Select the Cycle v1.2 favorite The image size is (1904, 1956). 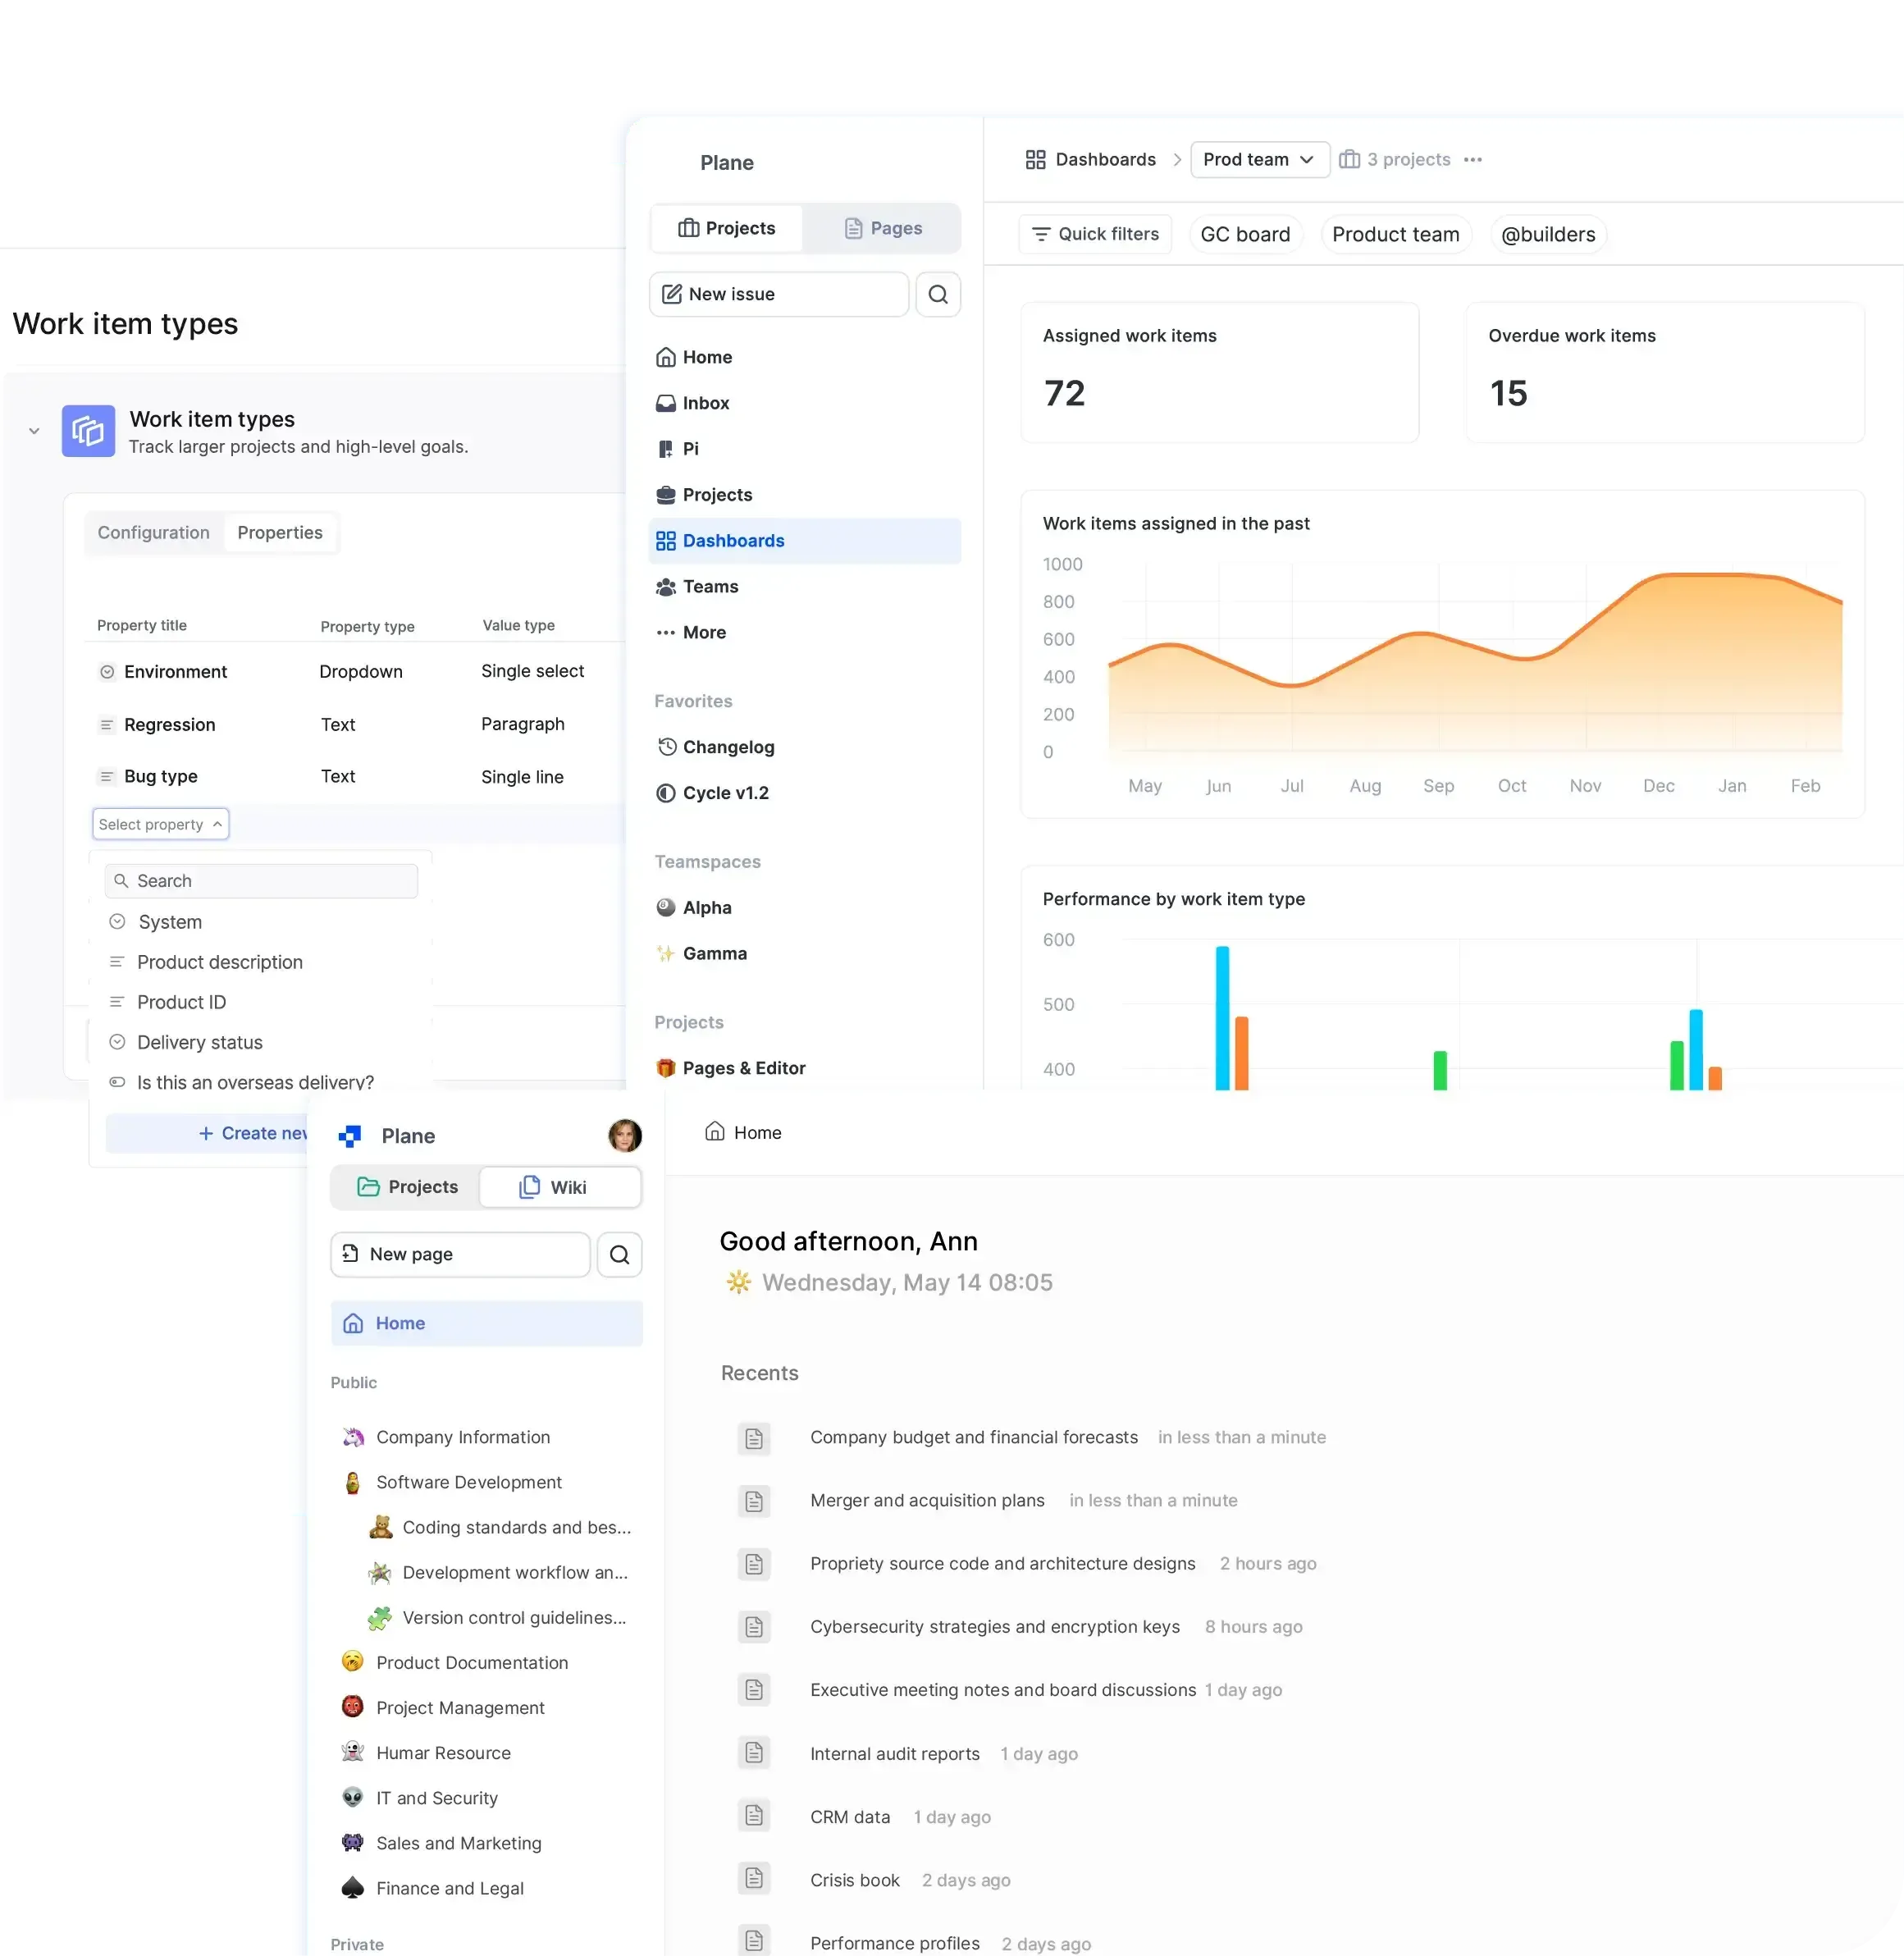click(x=725, y=792)
